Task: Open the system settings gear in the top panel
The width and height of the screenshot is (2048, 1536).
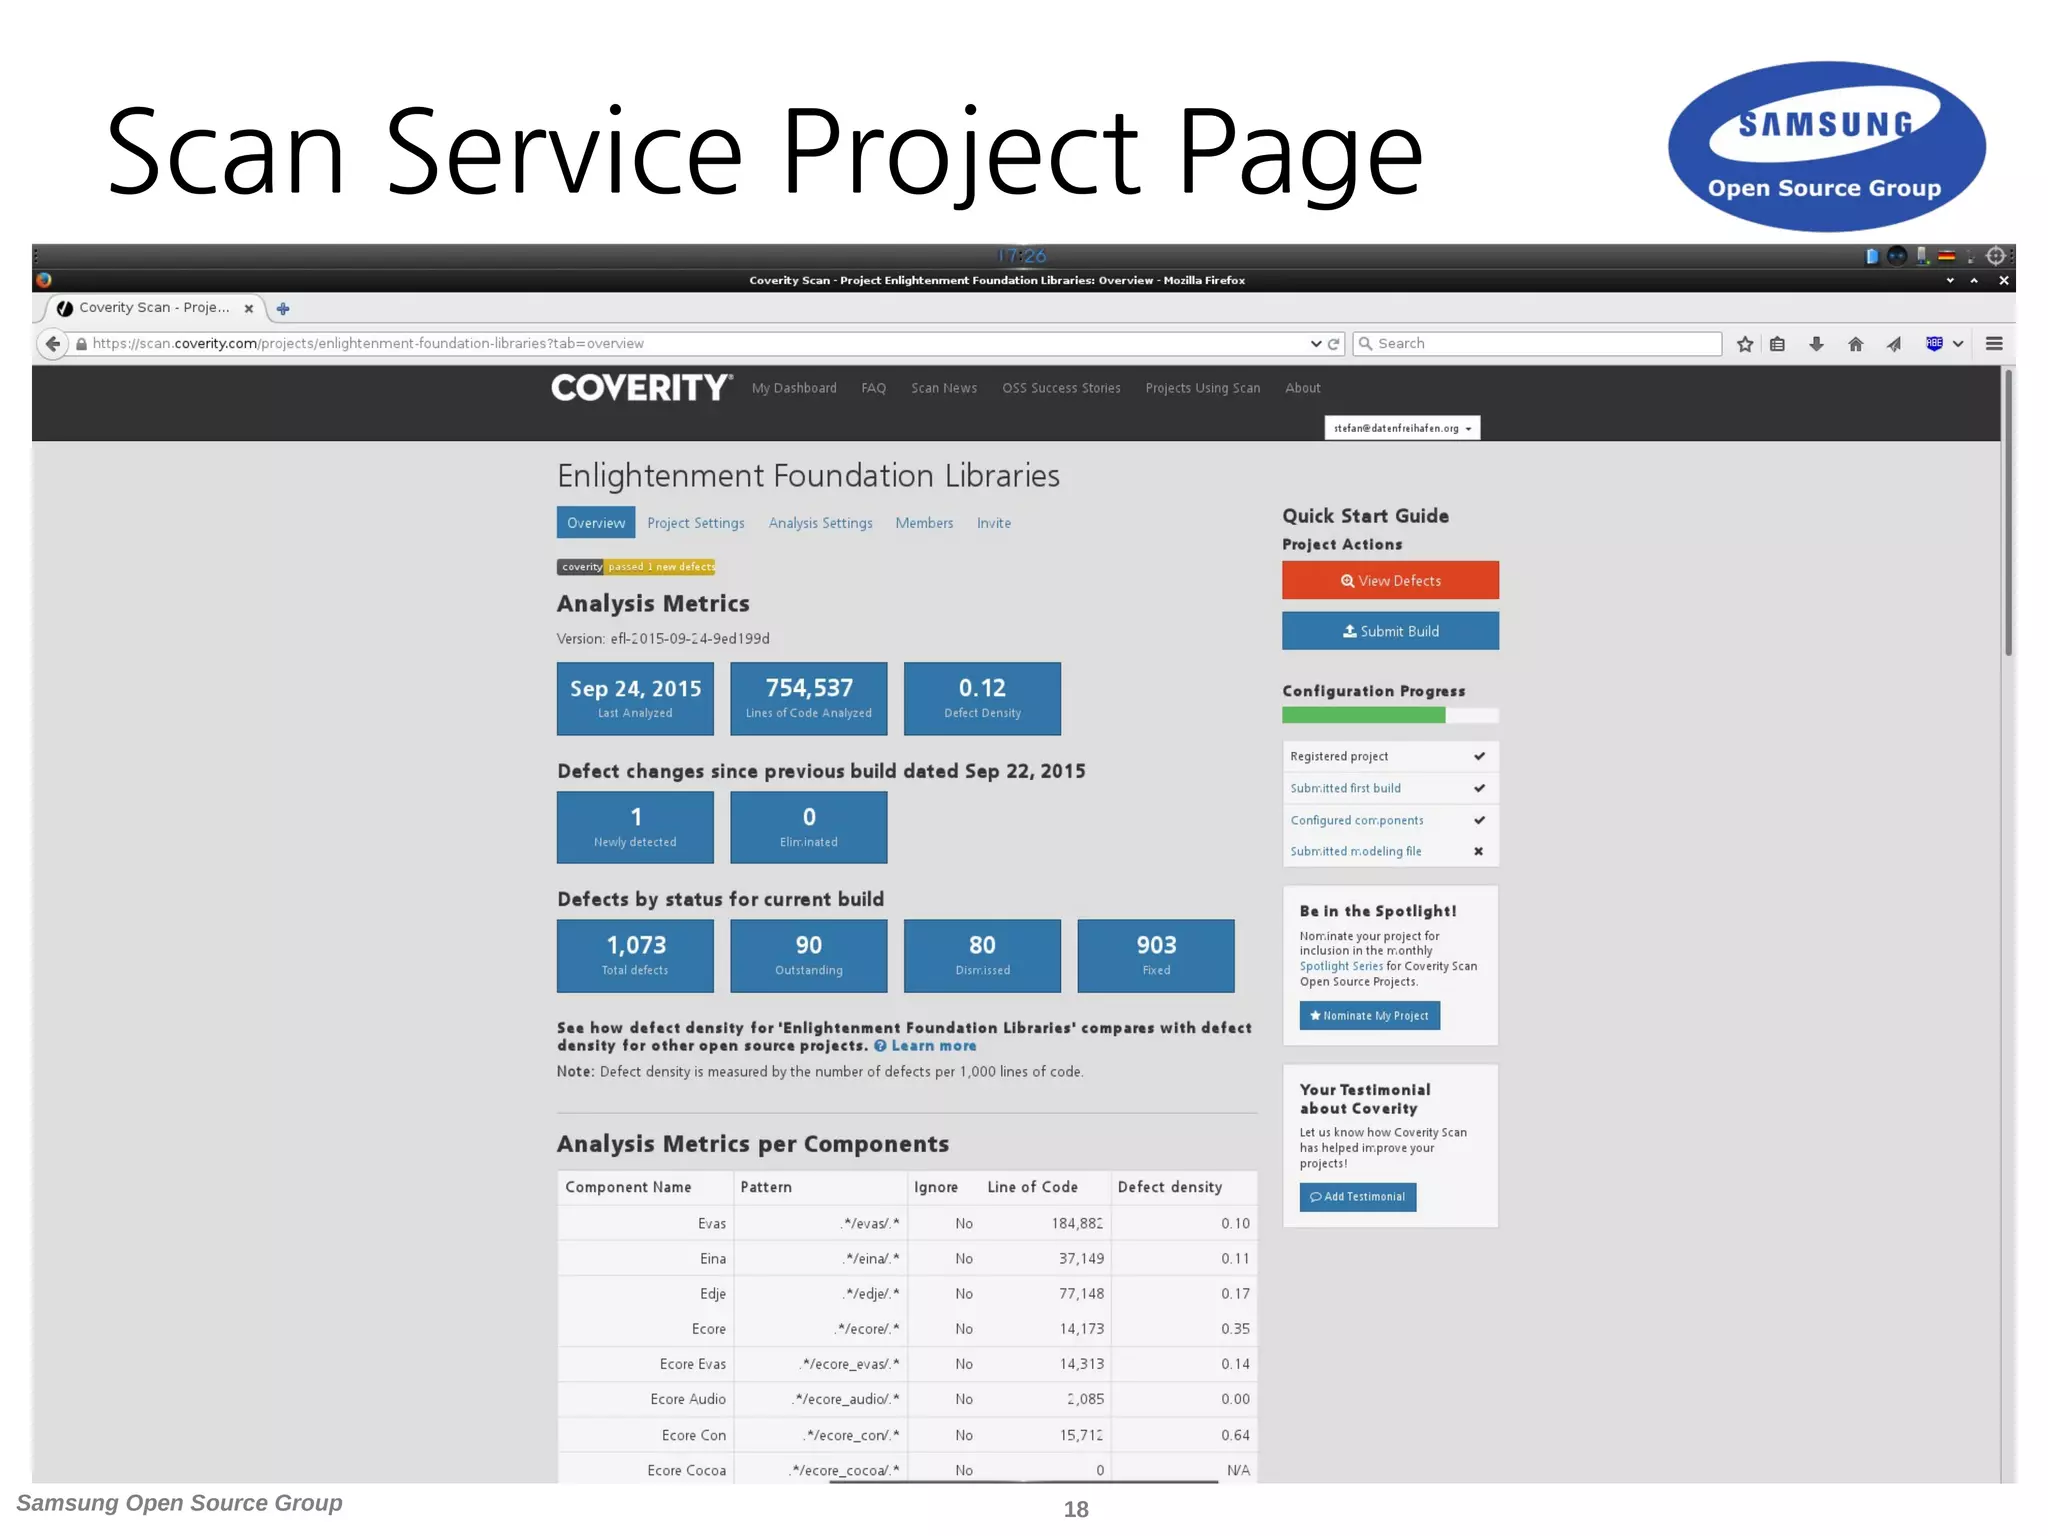Action: point(1995,256)
